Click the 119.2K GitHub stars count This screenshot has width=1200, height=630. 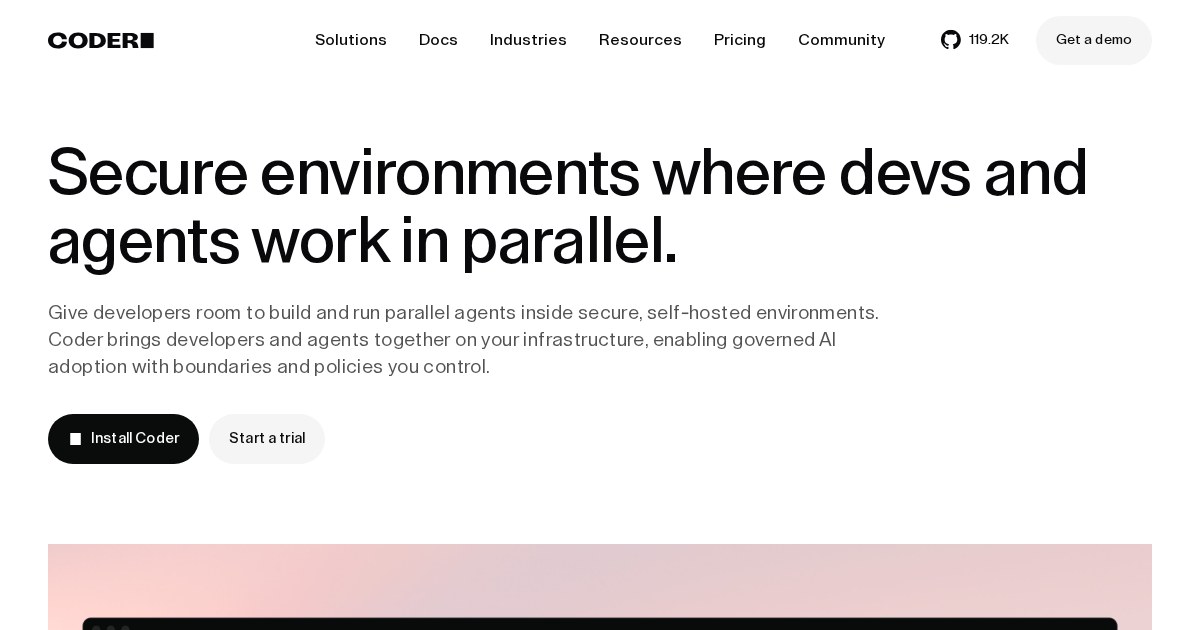(989, 40)
